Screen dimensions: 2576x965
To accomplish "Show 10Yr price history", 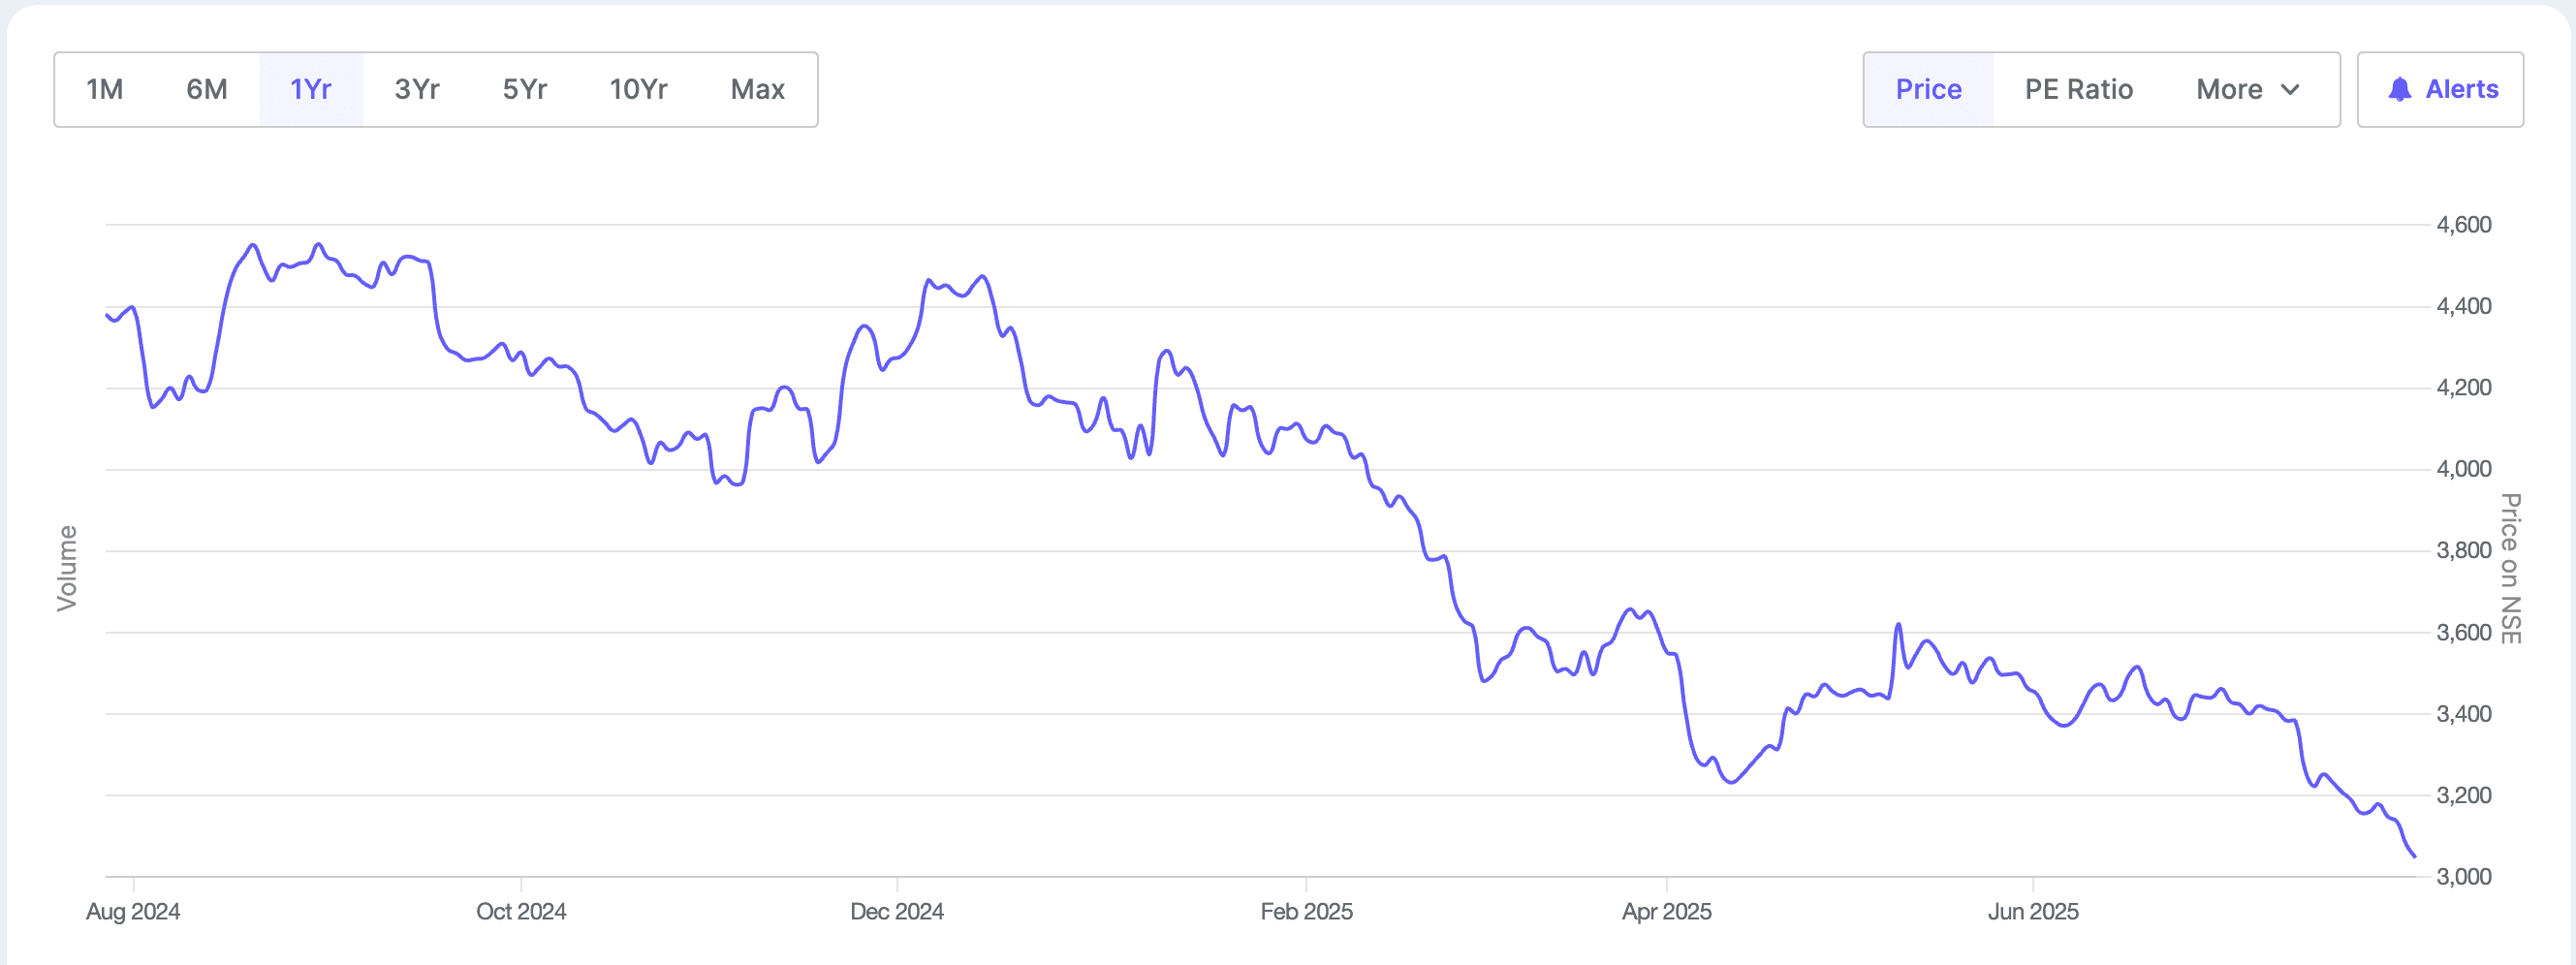I will (x=638, y=90).
